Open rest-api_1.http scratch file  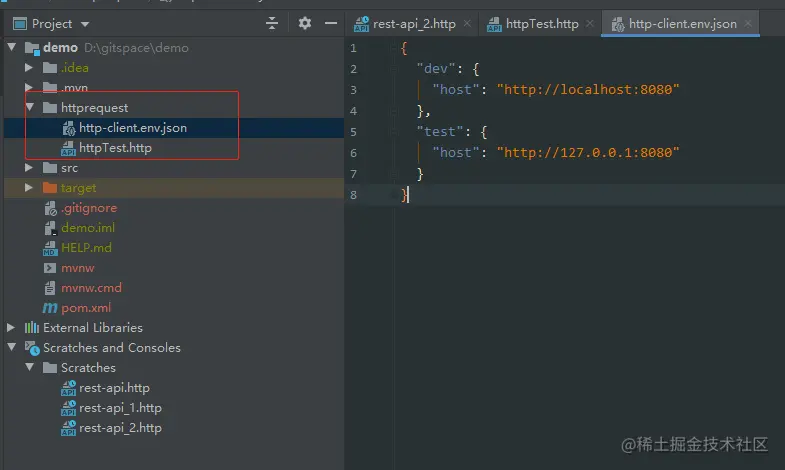(120, 408)
